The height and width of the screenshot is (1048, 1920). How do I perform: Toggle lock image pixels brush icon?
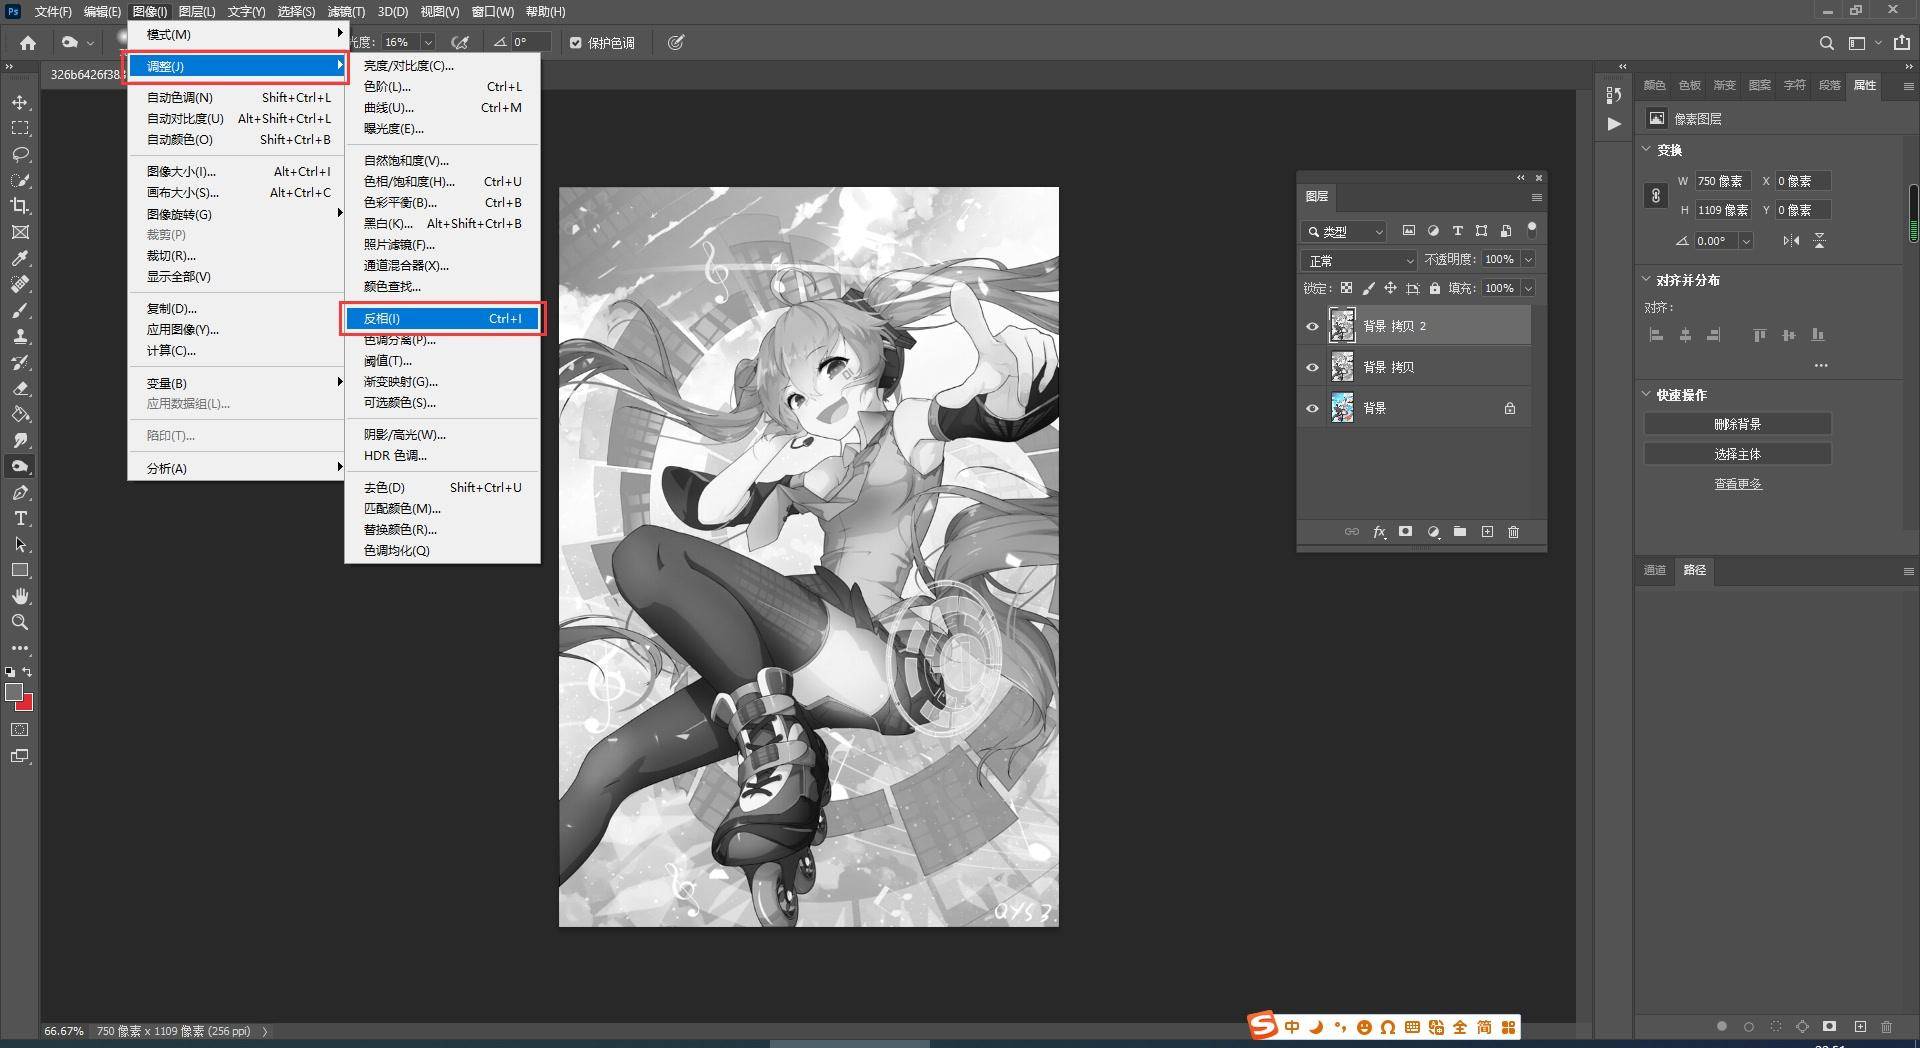click(1368, 288)
